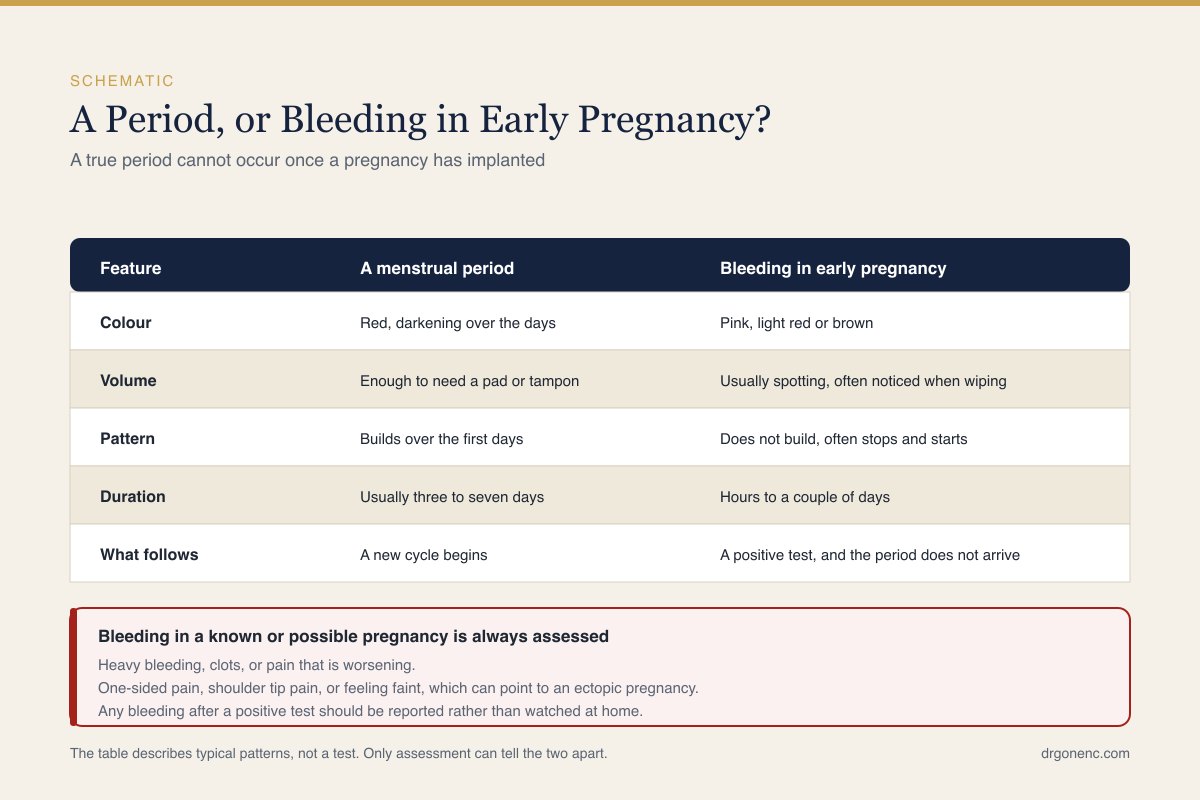Click the 'A menstrual period' column header
This screenshot has height=800, width=1200.
click(437, 268)
